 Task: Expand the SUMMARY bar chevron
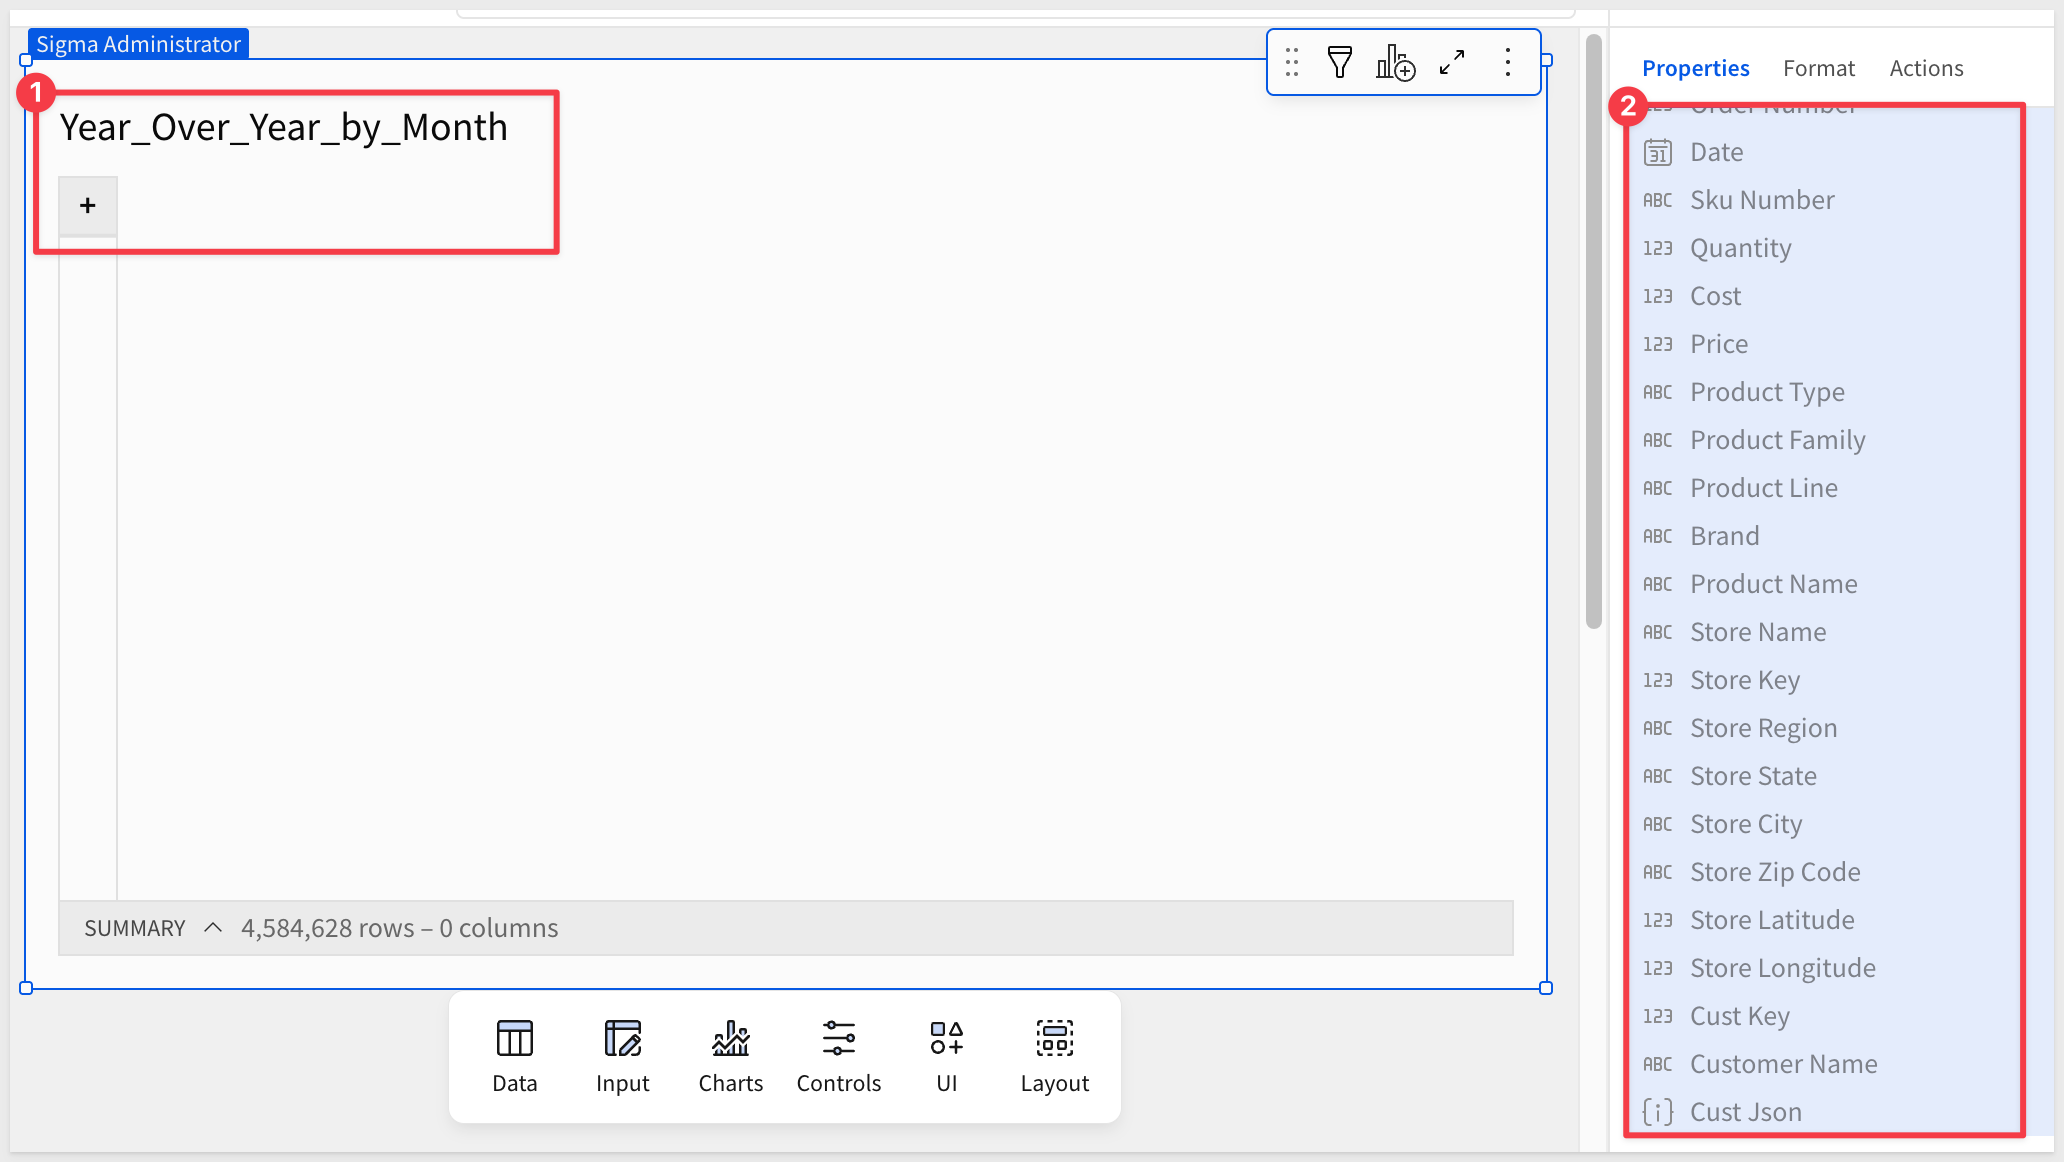tap(212, 928)
